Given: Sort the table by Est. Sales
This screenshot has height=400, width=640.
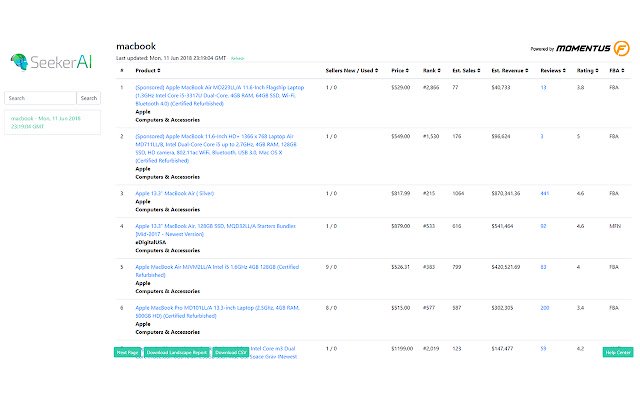Looking at the screenshot, I should point(466,71).
